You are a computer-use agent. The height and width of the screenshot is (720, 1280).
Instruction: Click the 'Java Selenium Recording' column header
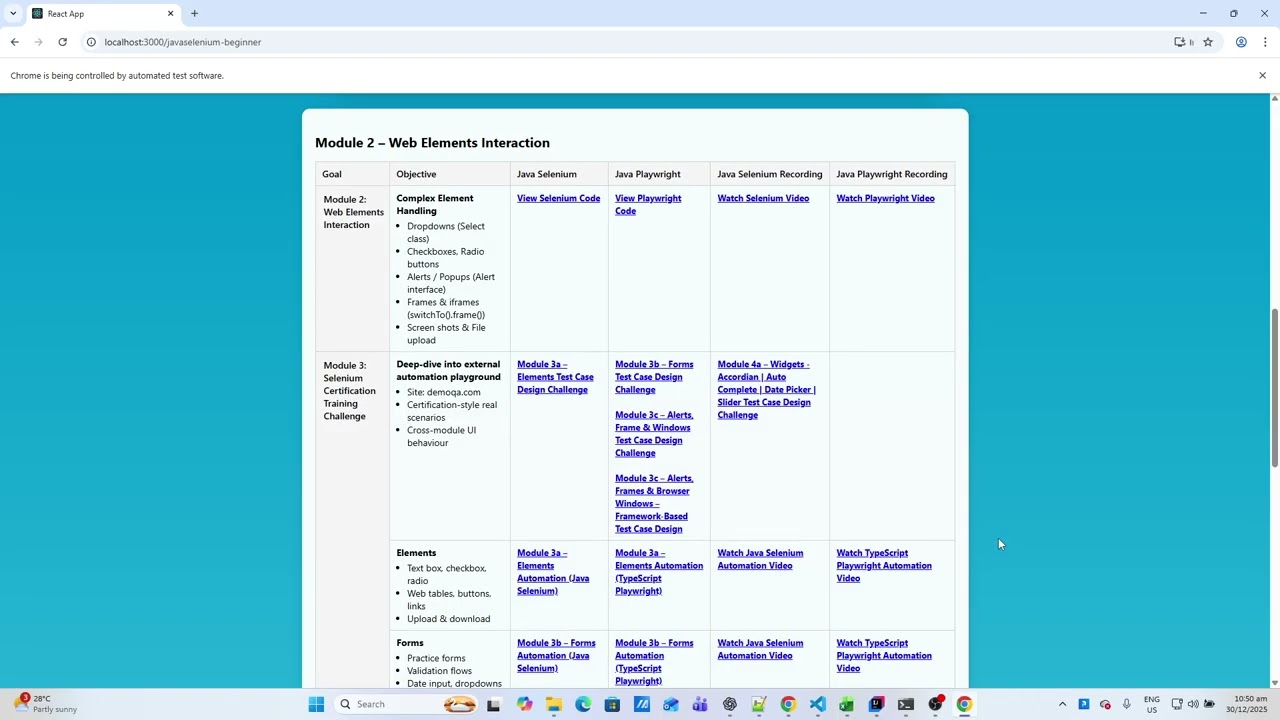770,174
